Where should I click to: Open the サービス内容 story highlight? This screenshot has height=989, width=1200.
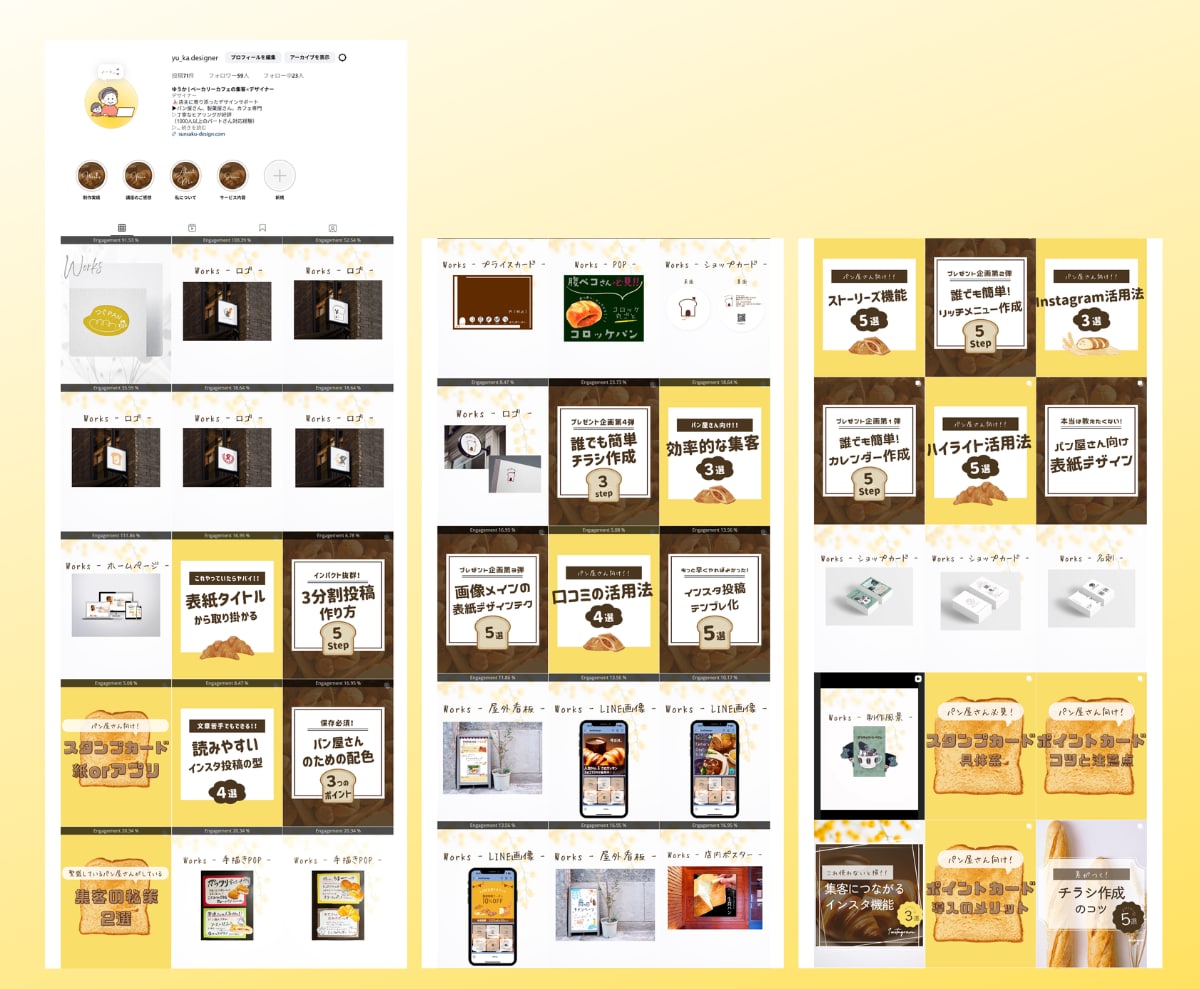(233, 176)
